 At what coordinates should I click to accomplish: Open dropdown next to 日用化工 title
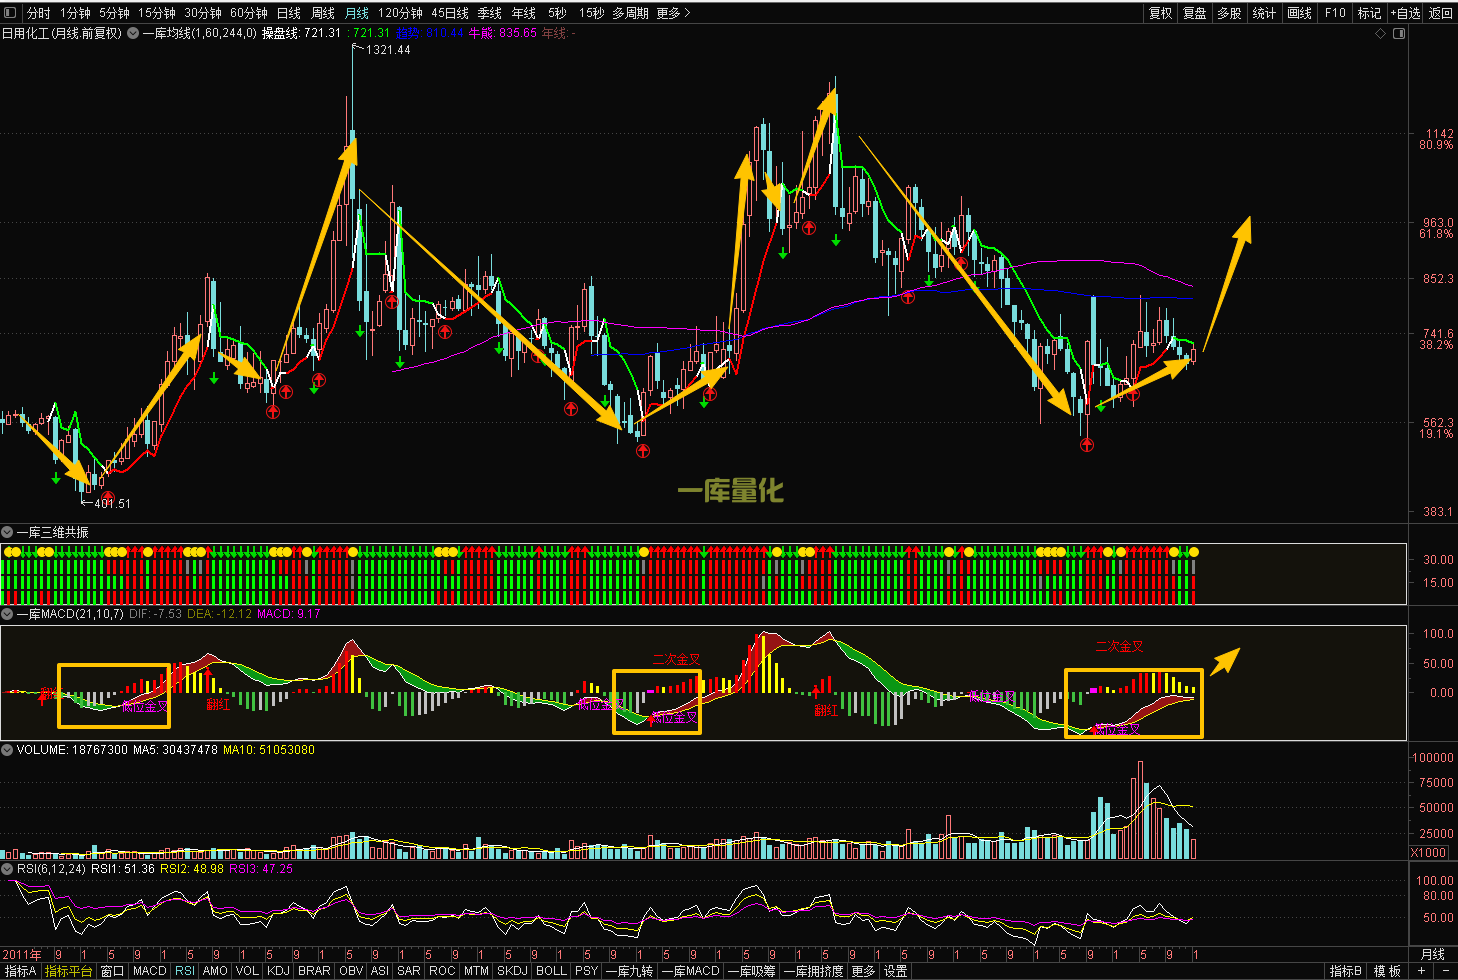tap(133, 33)
